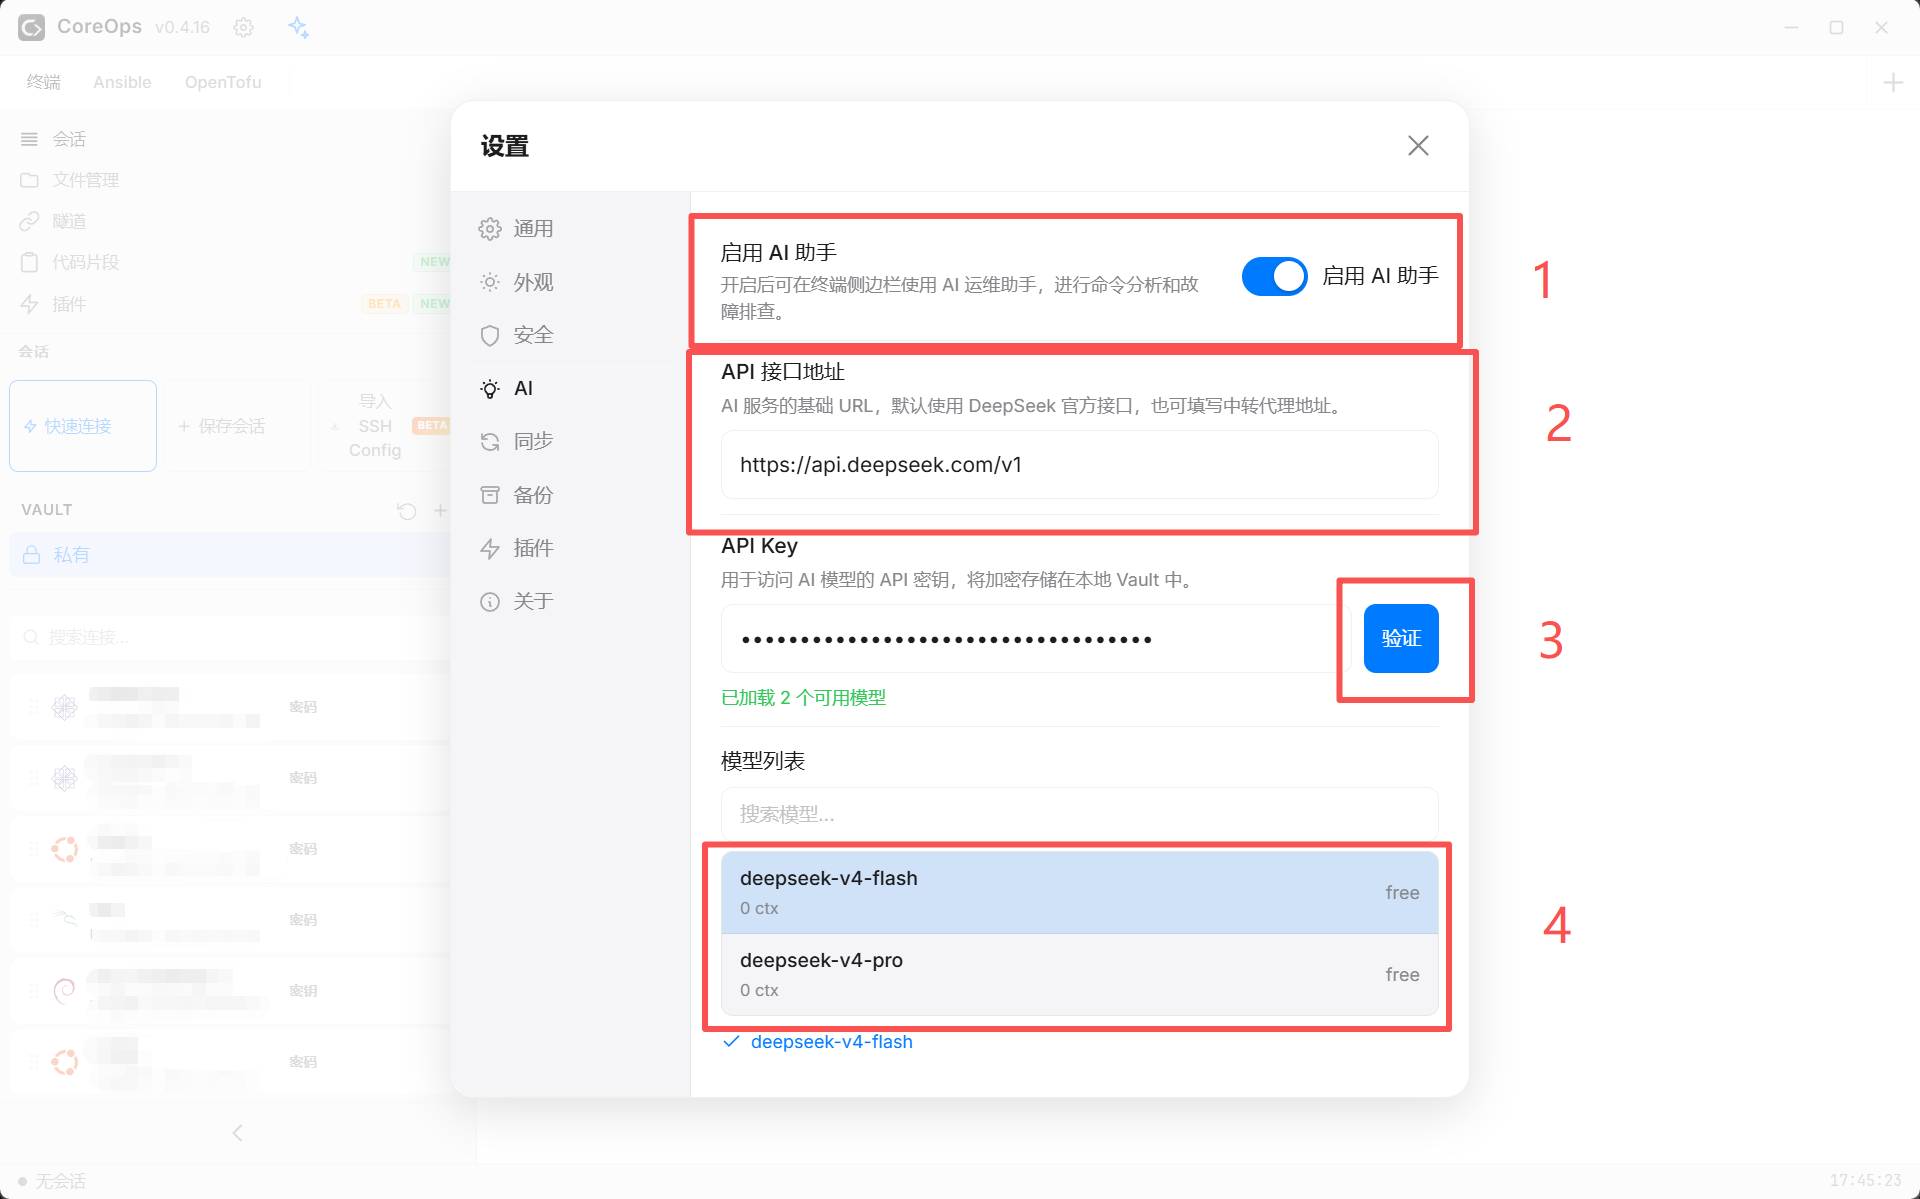Toggle the 启用 AI 助手 switch
Screen dimensions: 1920x1199
point(1274,276)
